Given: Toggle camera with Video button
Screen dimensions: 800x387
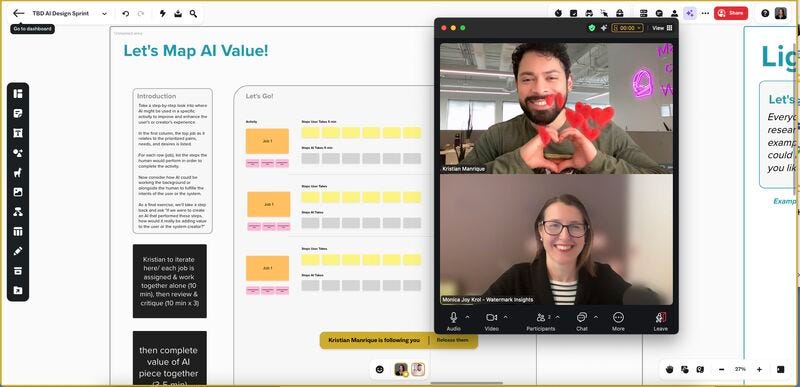Looking at the screenshot, I should 491,321.
